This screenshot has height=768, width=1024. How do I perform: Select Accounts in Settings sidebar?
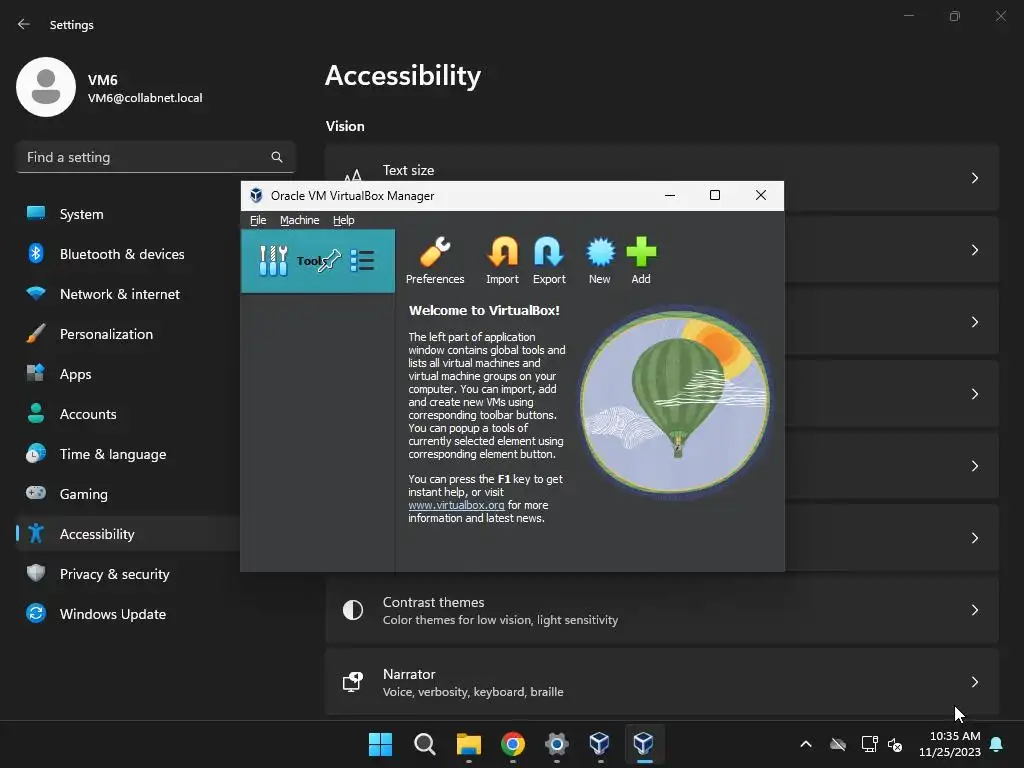point(129,414)
